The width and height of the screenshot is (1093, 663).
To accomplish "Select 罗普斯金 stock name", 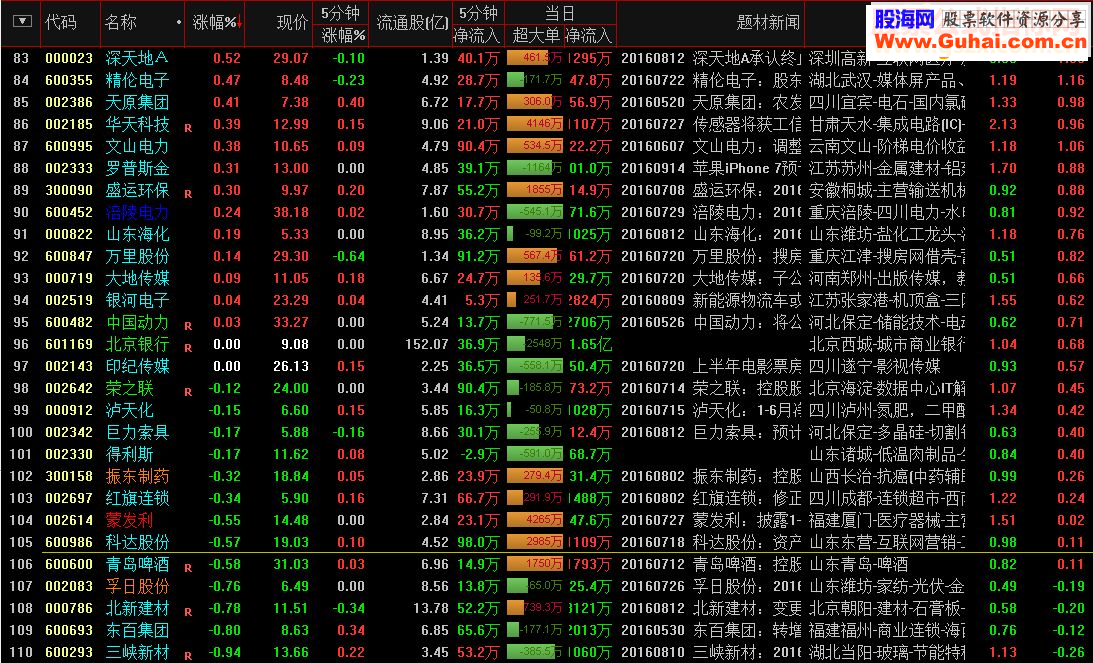I will 137,168.
